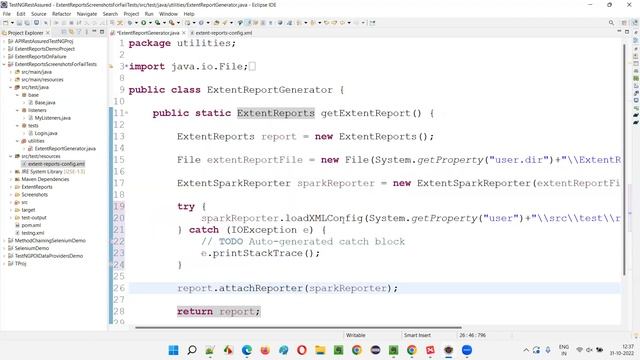Toggle Mark Occurrences in toolbar
This screenshot has height=360, width=640.
[247, 23]
